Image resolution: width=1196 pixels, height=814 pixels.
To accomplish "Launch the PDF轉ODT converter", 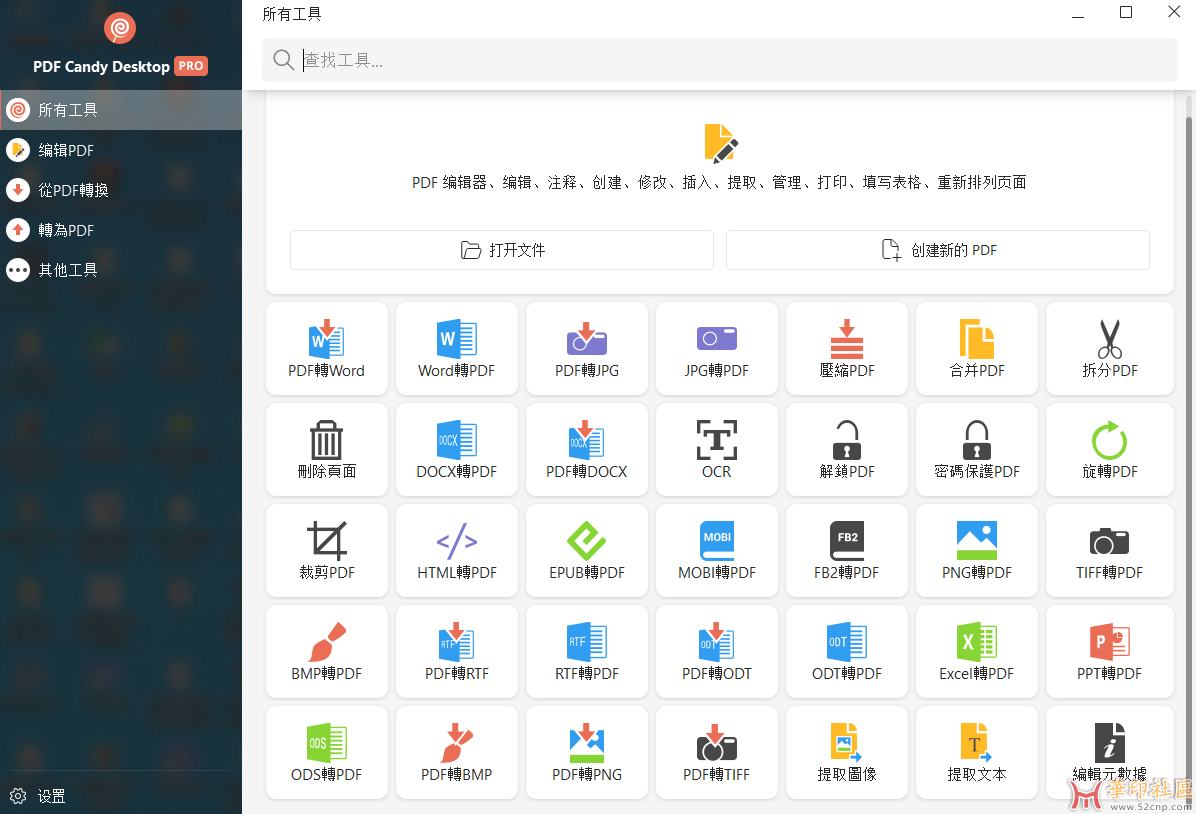I will click(x=716, y=652).
